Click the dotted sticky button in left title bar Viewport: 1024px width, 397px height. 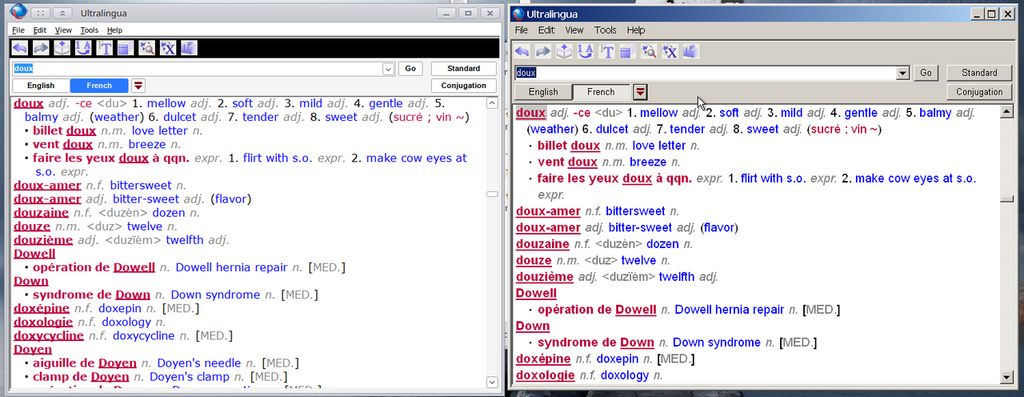(x=40, y=13)
